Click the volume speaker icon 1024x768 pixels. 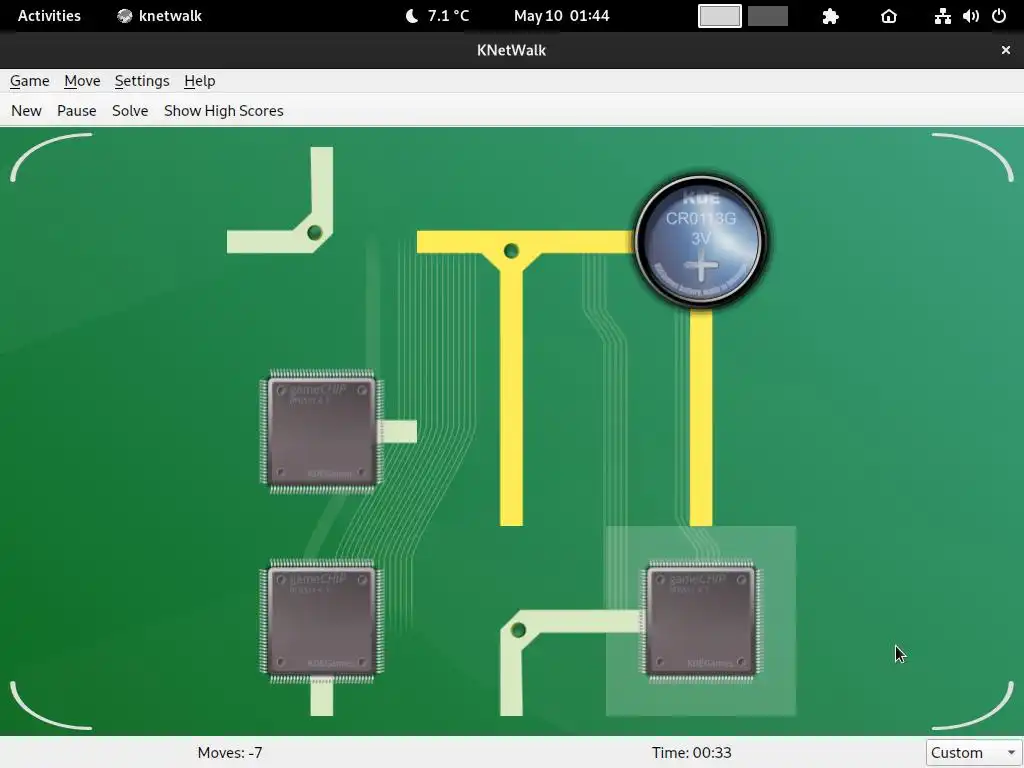[970, 16]
